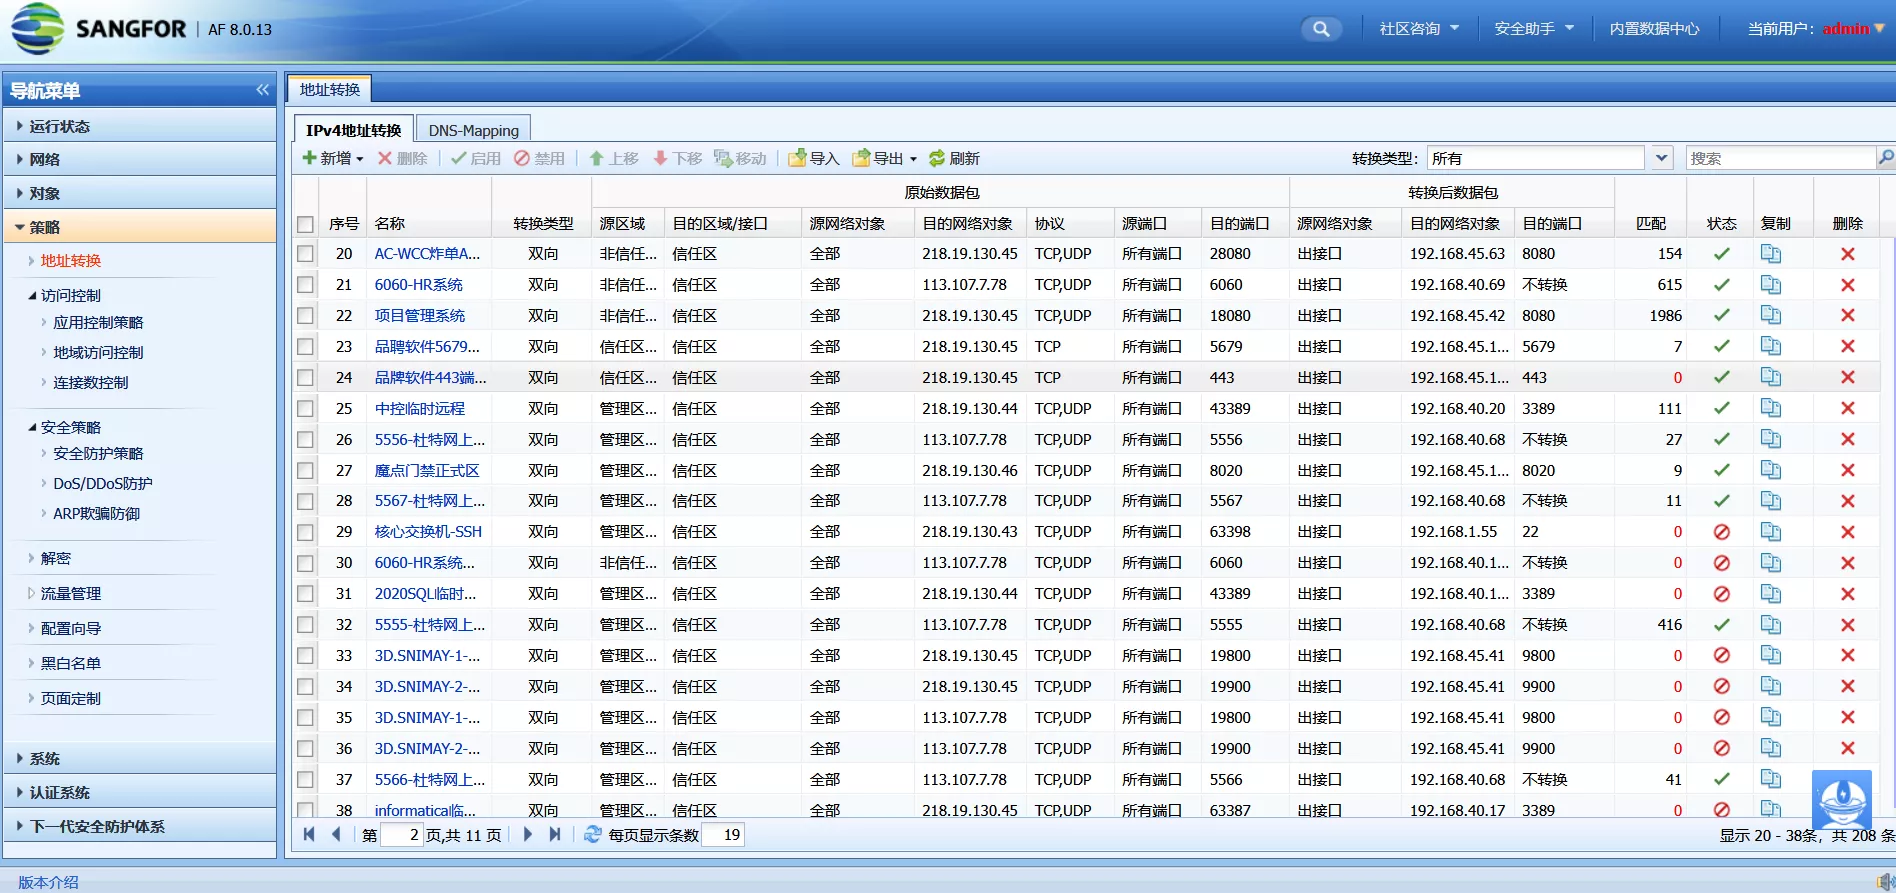Go to the next page arrow
This screenshot has width=1896, height=893.
click(x=528, y=835)
